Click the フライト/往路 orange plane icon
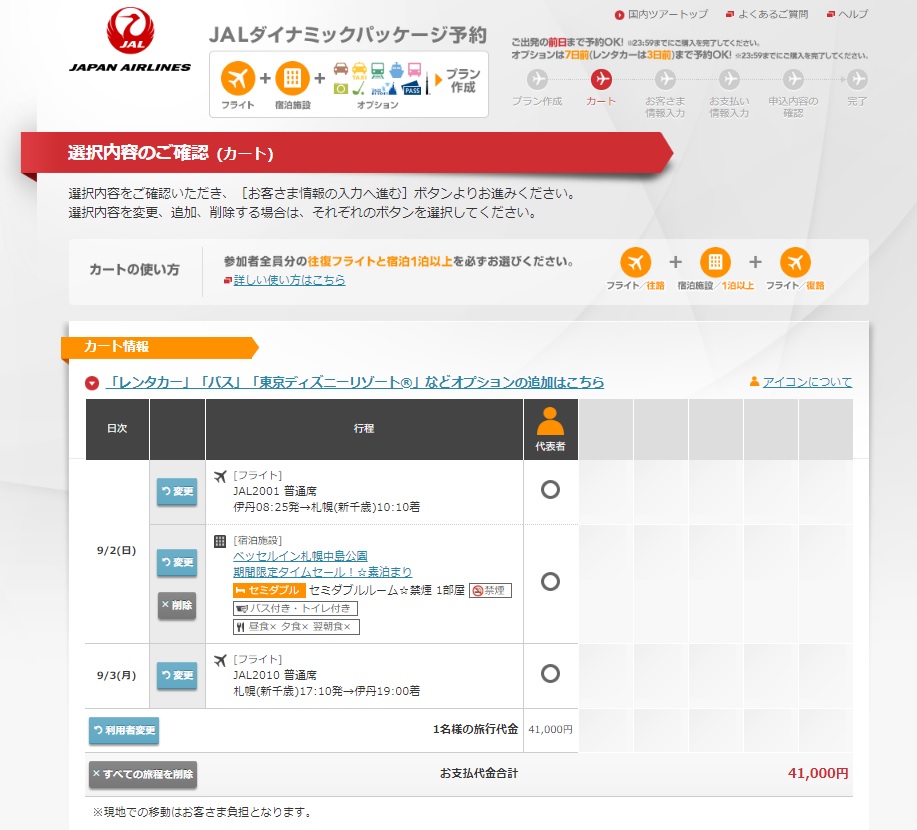Viewport: 917px width, 830px height. (635, 262)
